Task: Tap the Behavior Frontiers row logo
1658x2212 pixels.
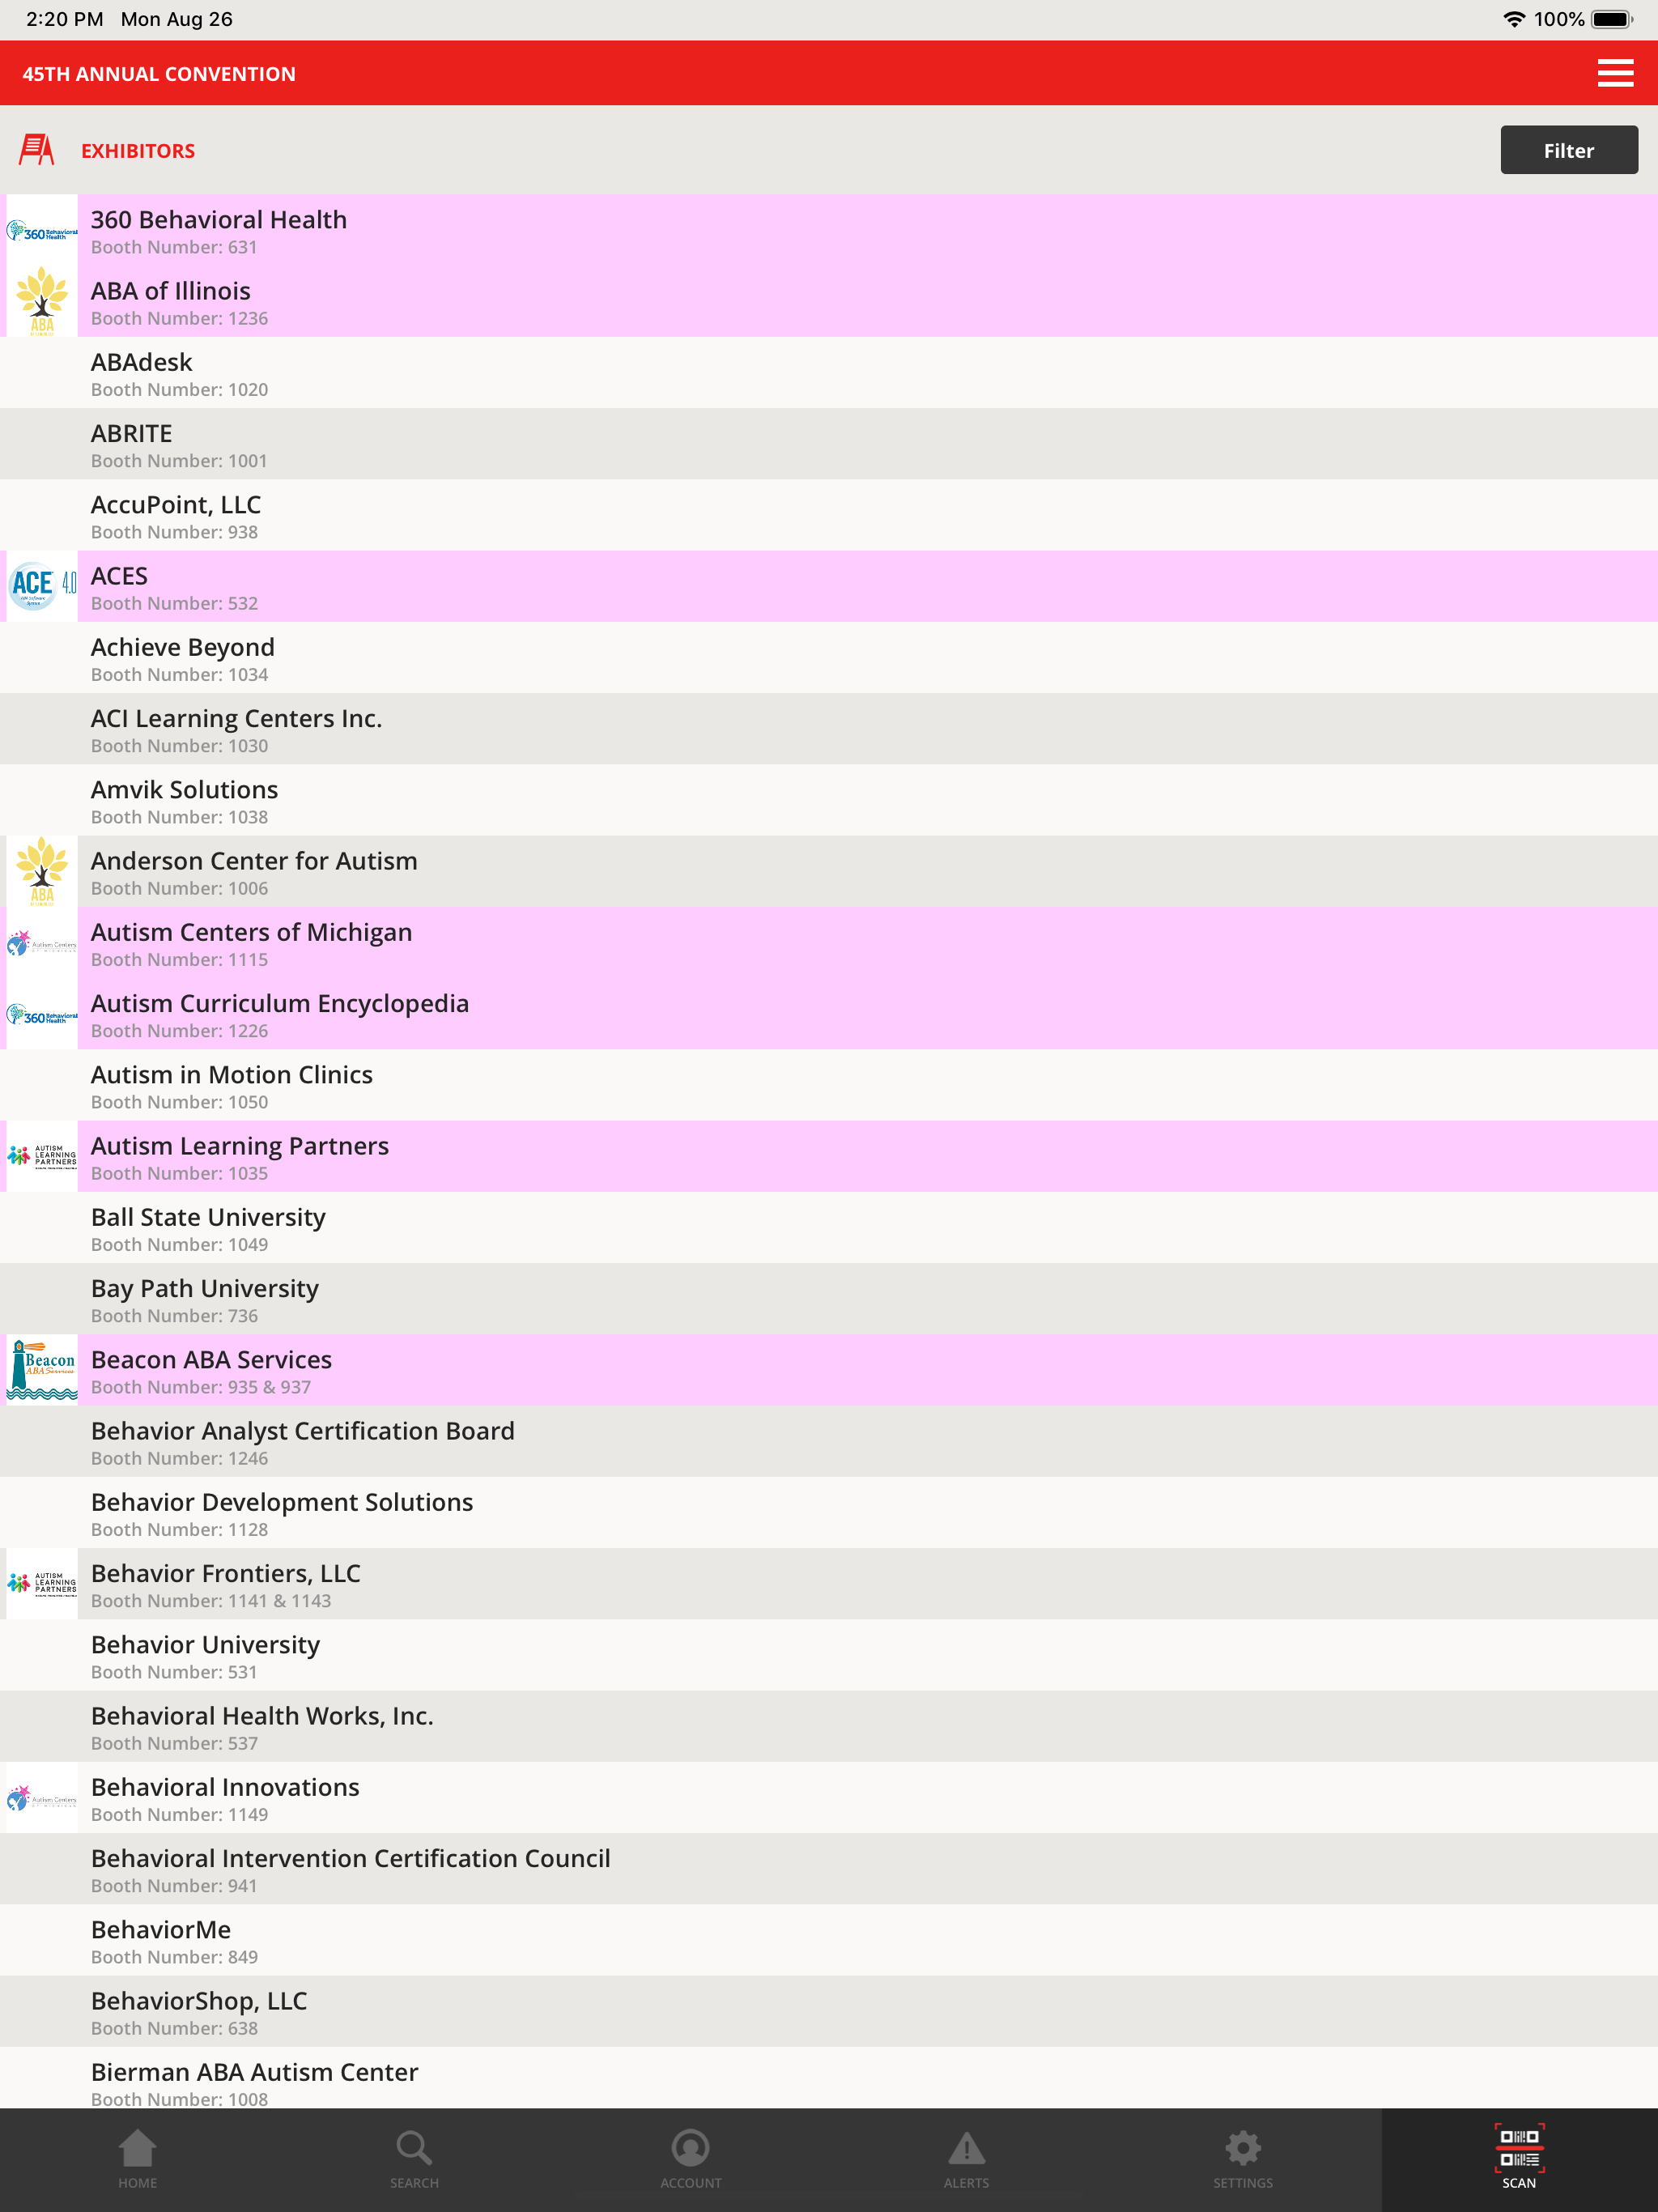Action: click(42, 1584)
